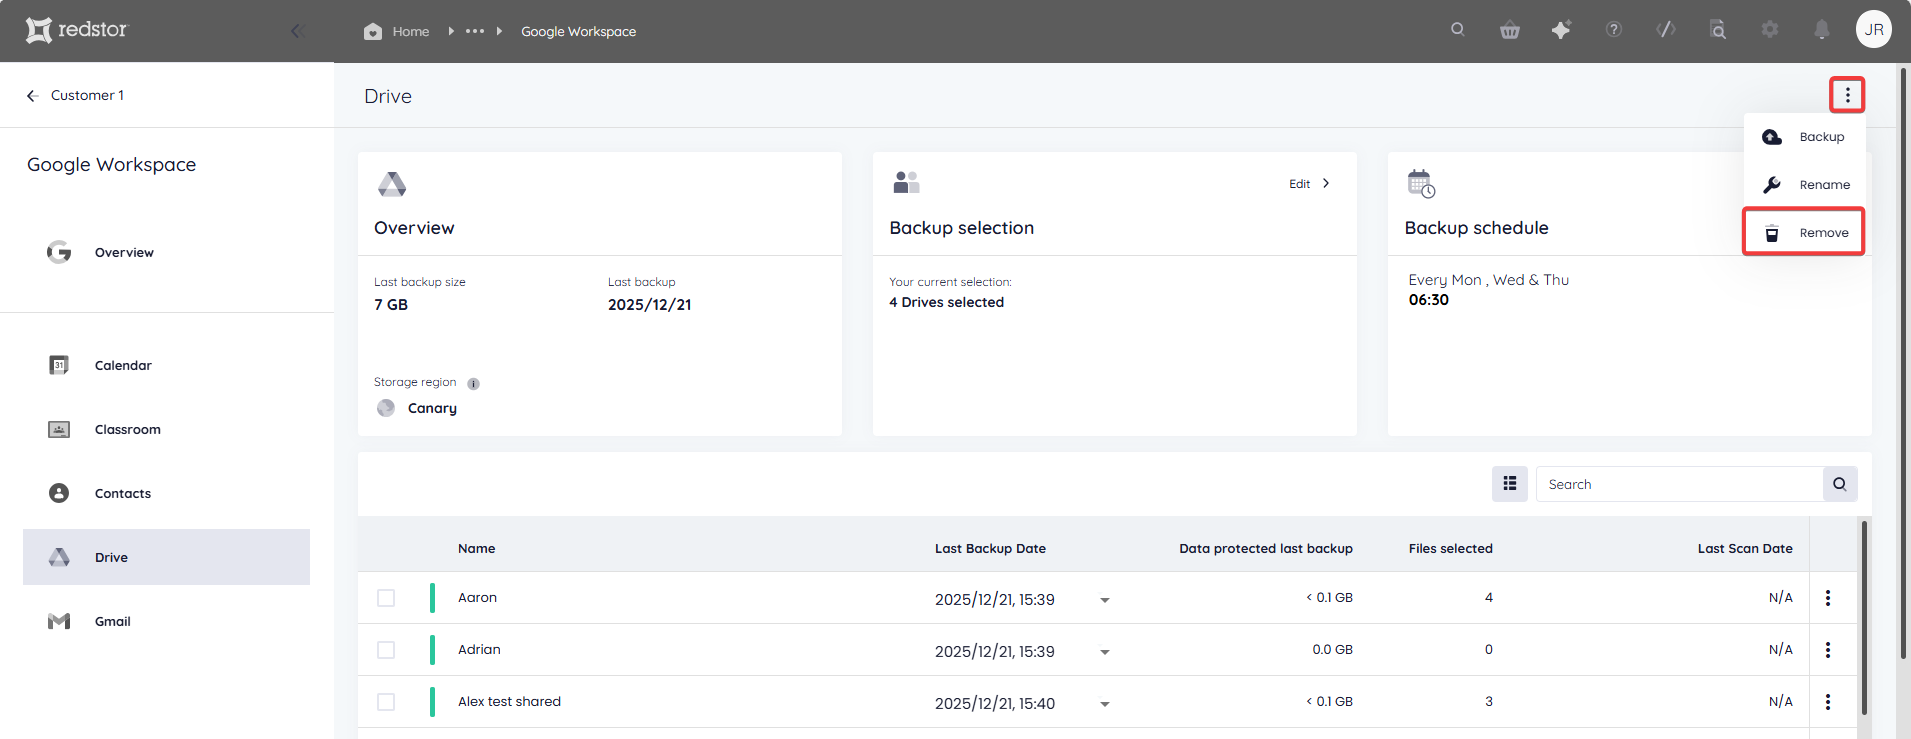
Task: Open the three-dot actions for Aaron row
Action: [x=1828, y=598]
